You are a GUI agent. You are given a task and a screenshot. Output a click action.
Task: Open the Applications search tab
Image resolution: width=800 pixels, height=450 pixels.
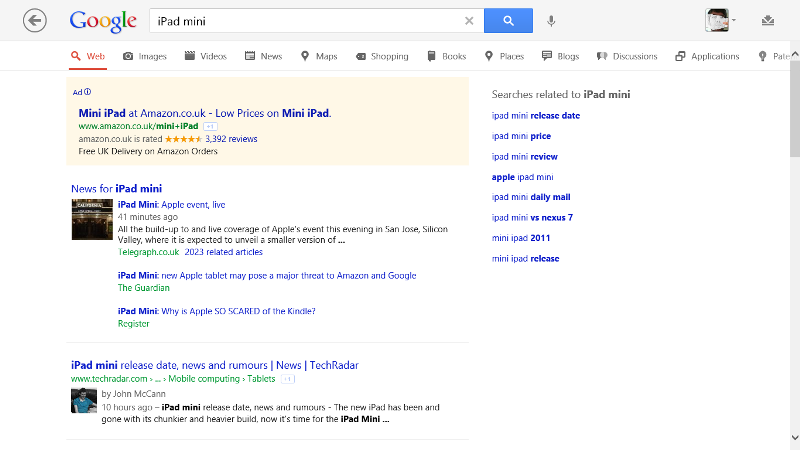tap(707, 56)
